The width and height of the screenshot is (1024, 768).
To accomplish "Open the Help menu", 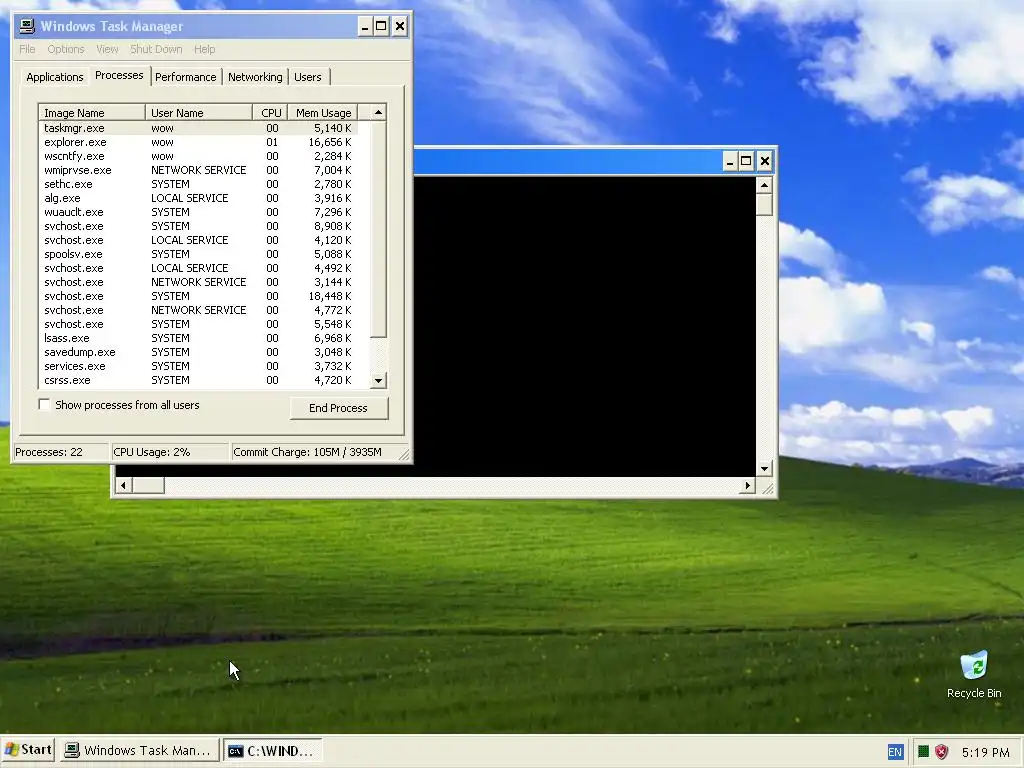I will (x=204, y=49).
